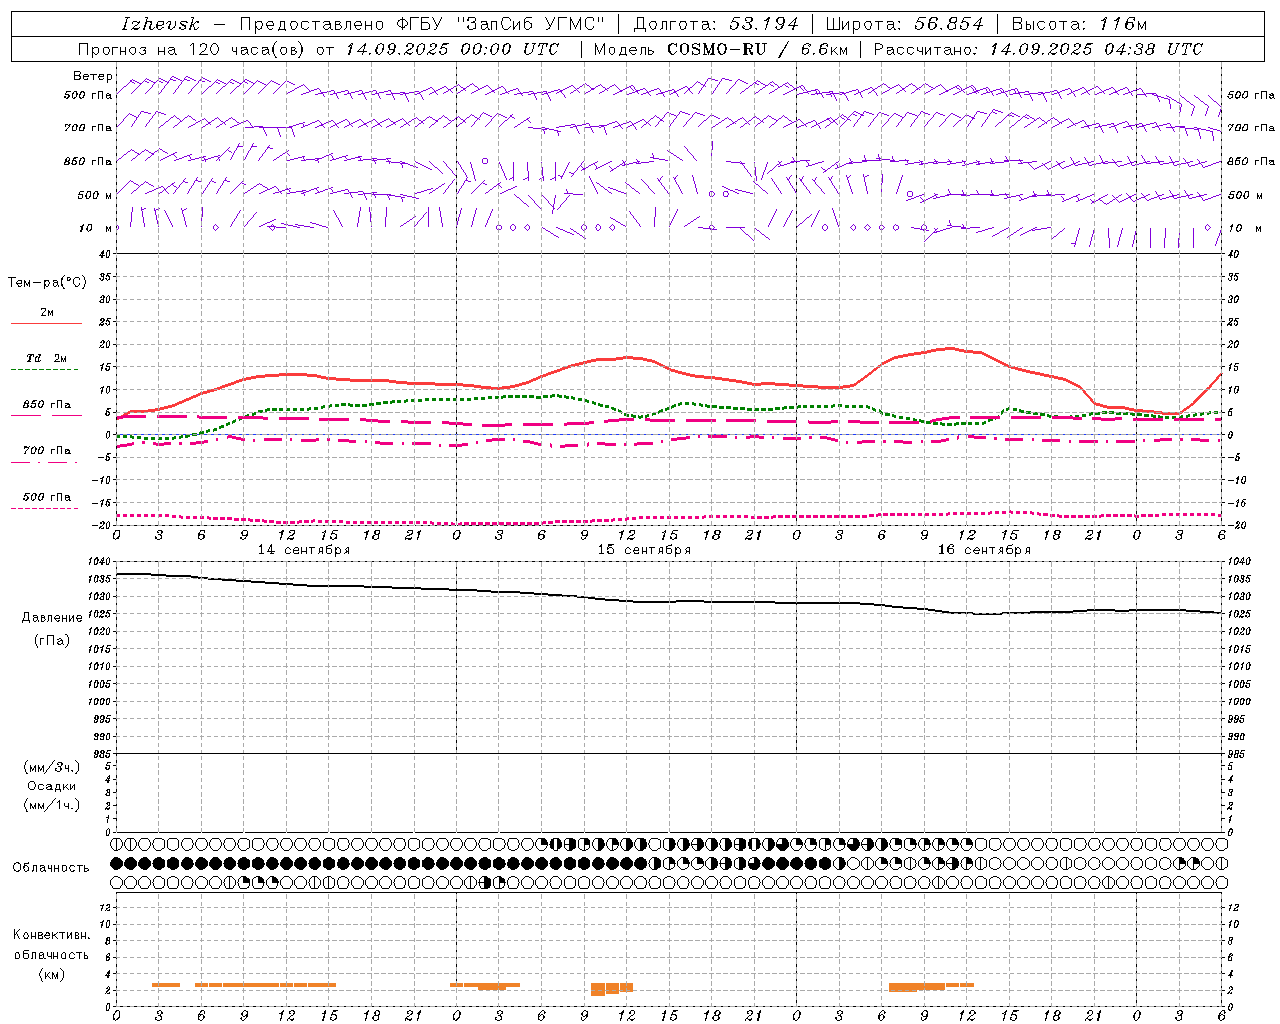Click the '15 сентября' date label
The image size is (1280, 1024).
(644, 550)
